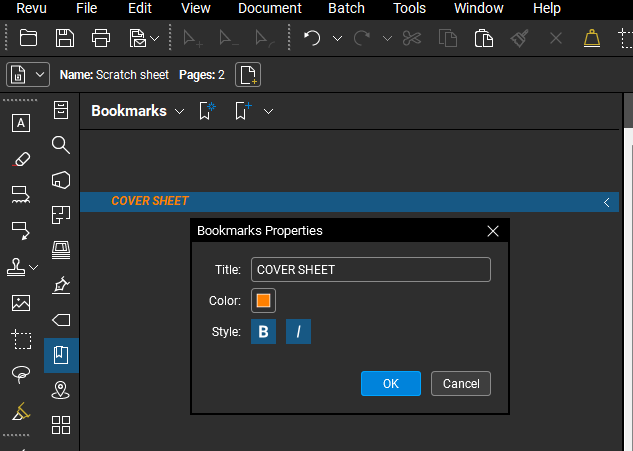Click the collapse arrow on the COVER SHEET row
Screen dimensions: 633x451
pos(606,202)
